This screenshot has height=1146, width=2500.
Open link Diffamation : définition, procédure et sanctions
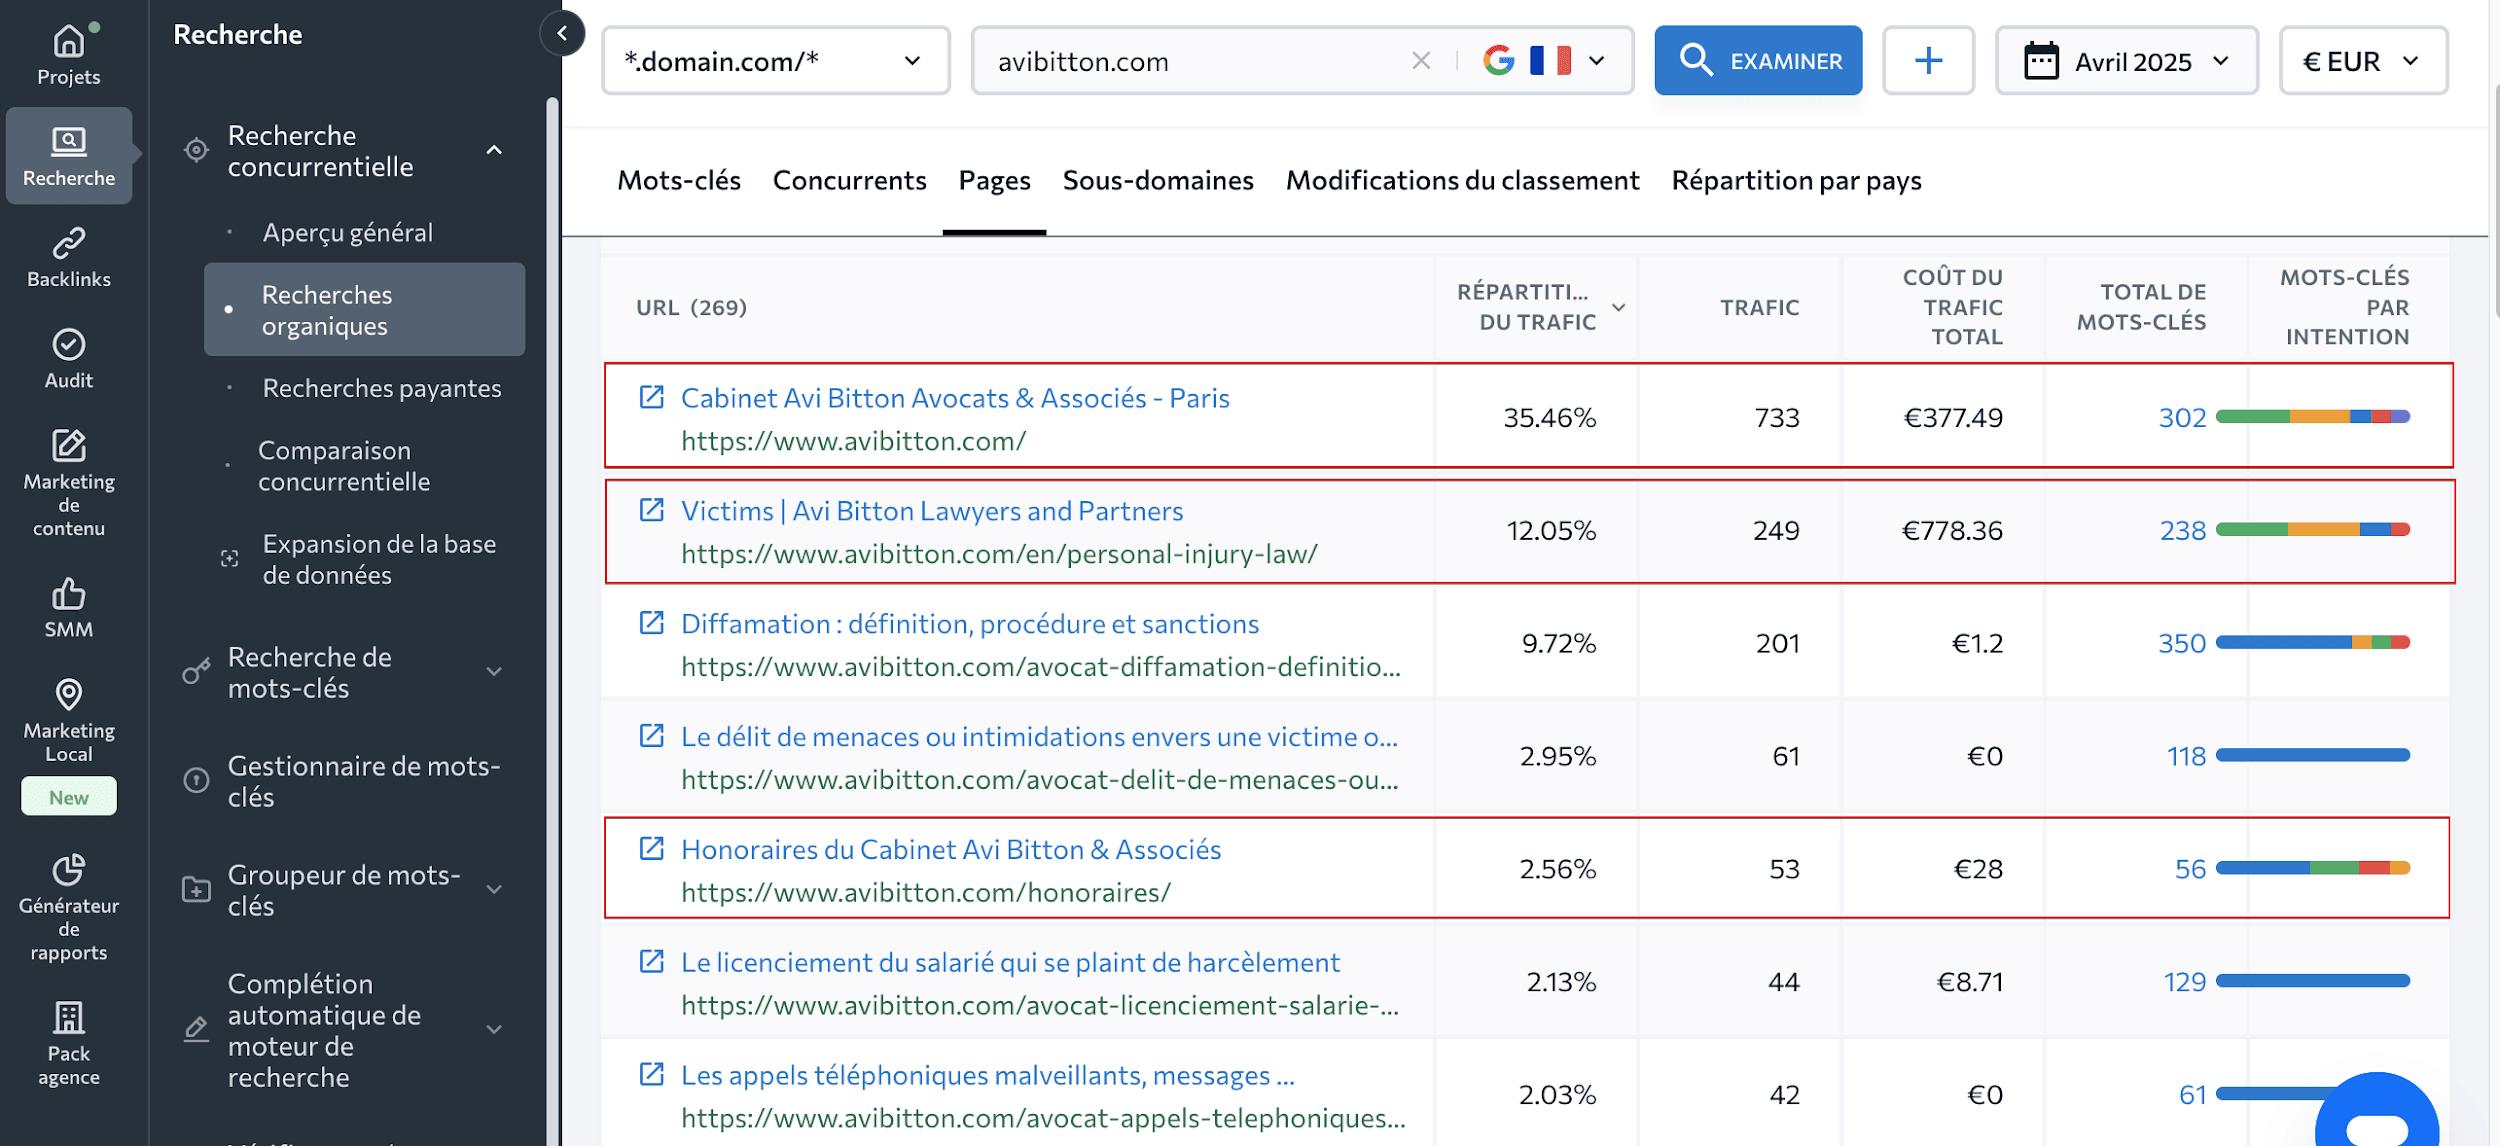coord(970,624)
